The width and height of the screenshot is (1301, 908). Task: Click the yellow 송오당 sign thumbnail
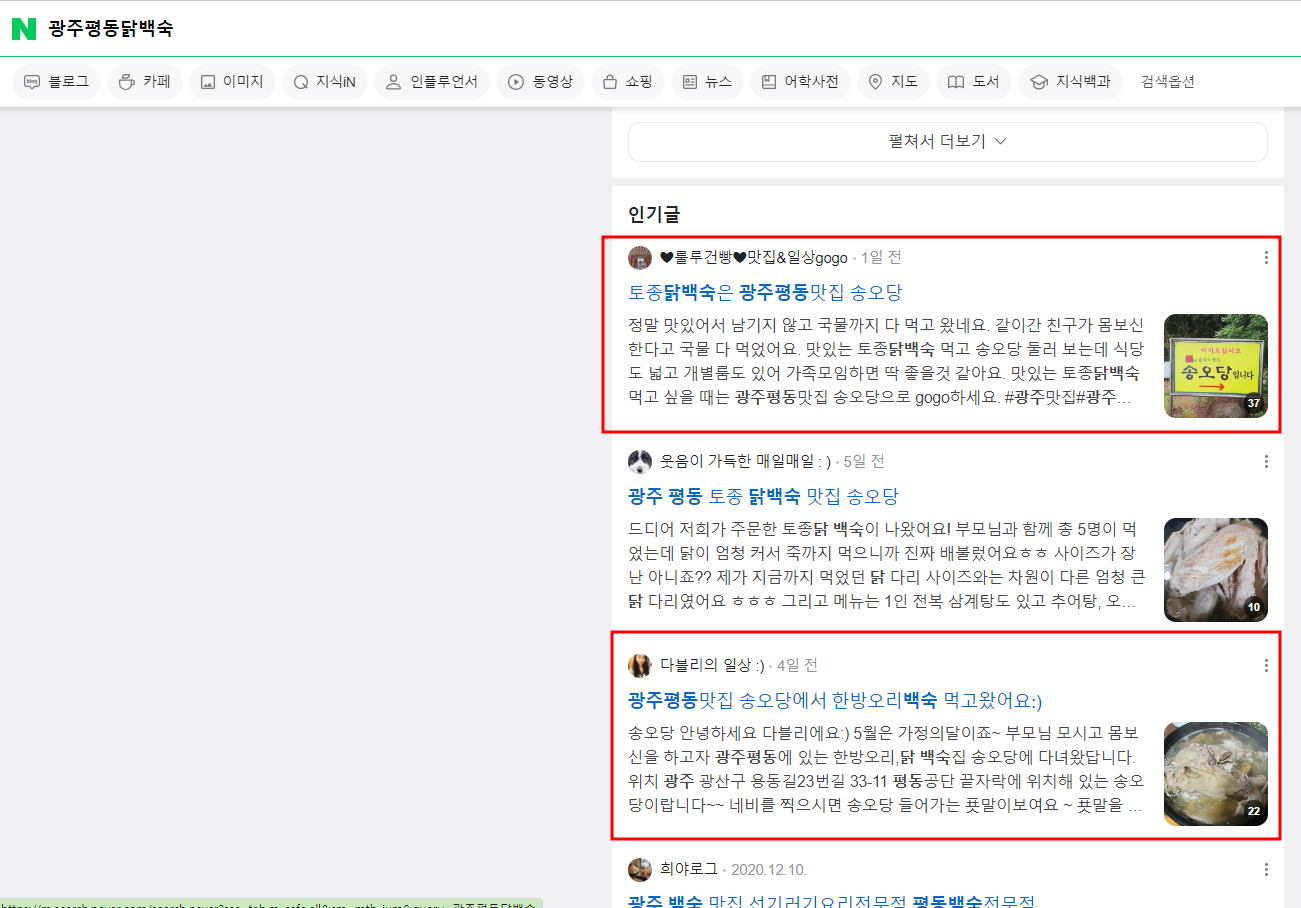[1215, 366]
